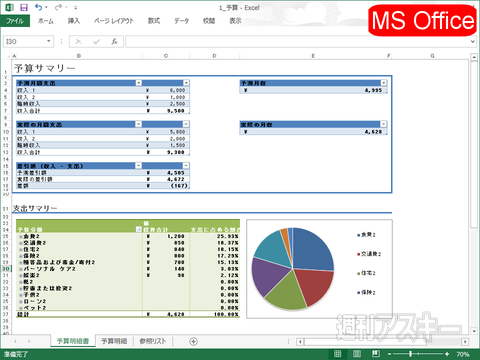Click the Name Box showing I30

point(24,42)
